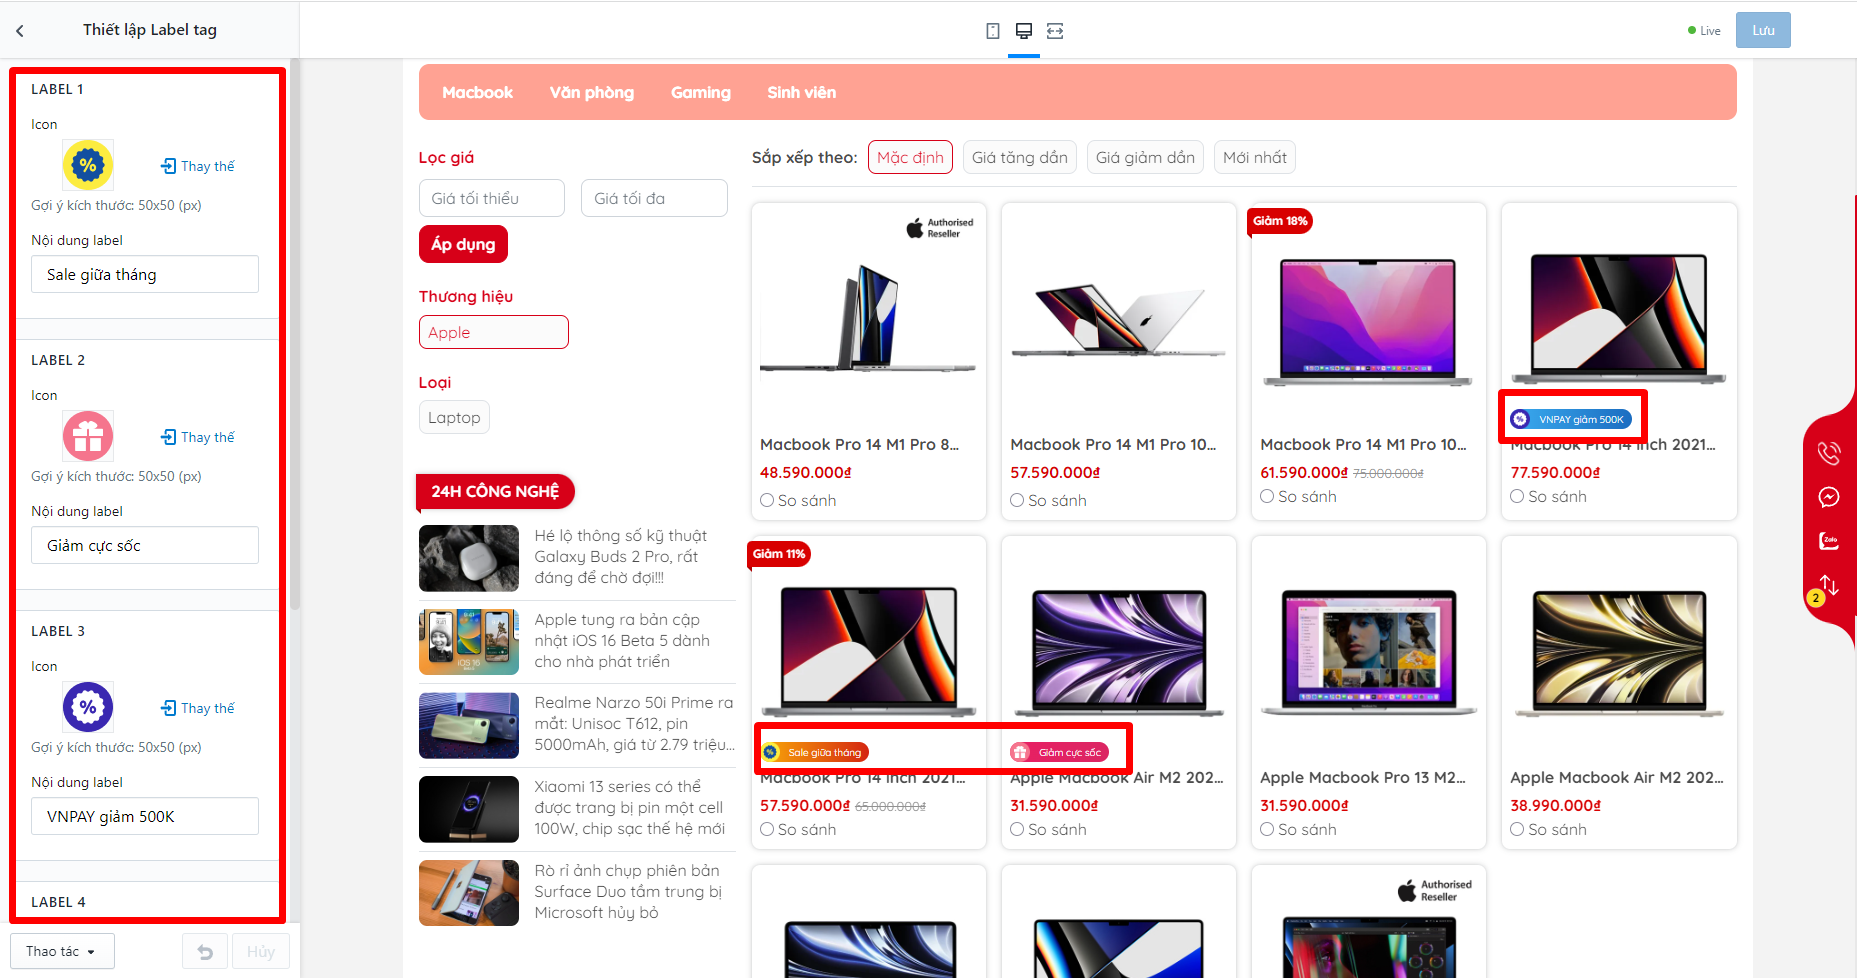Select the Apple brand filter
This screenshot has height=978, width=1857.
pos(494,332)
